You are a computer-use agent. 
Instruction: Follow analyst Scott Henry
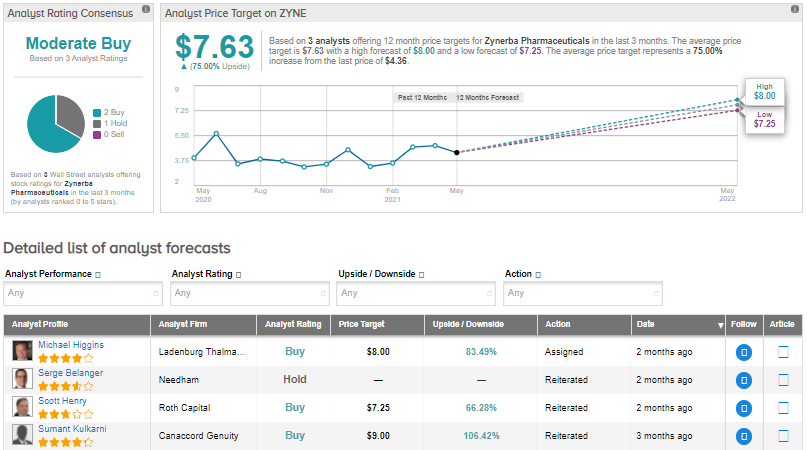pos(744,408)
